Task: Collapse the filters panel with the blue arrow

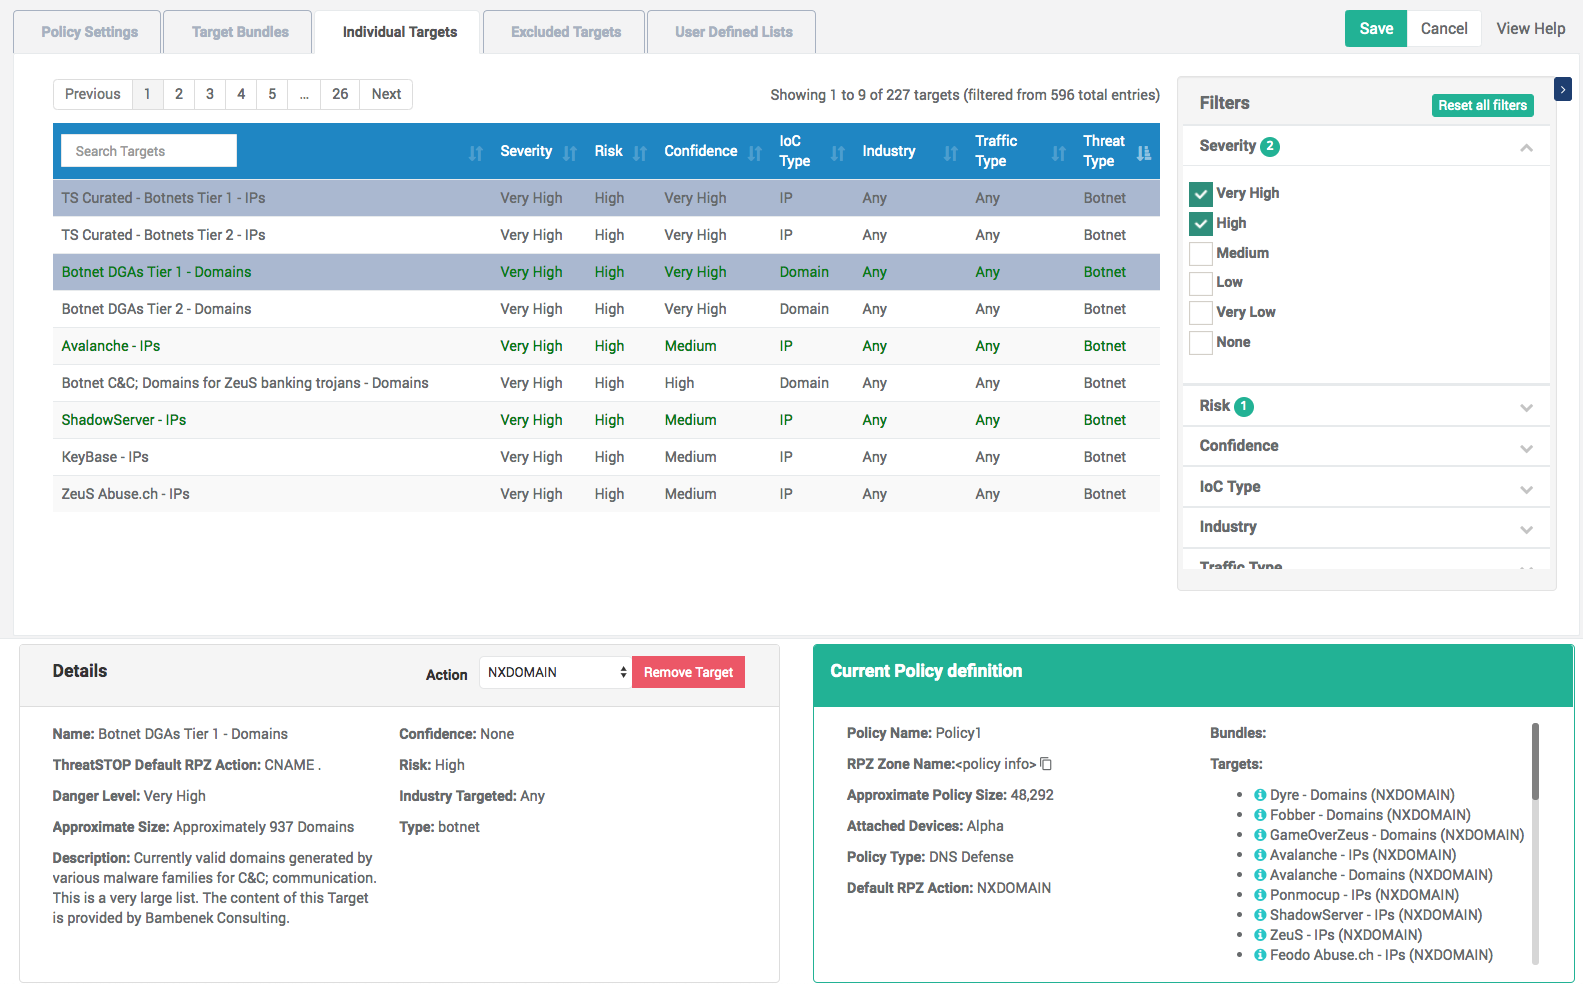Action: [1563, 89]
